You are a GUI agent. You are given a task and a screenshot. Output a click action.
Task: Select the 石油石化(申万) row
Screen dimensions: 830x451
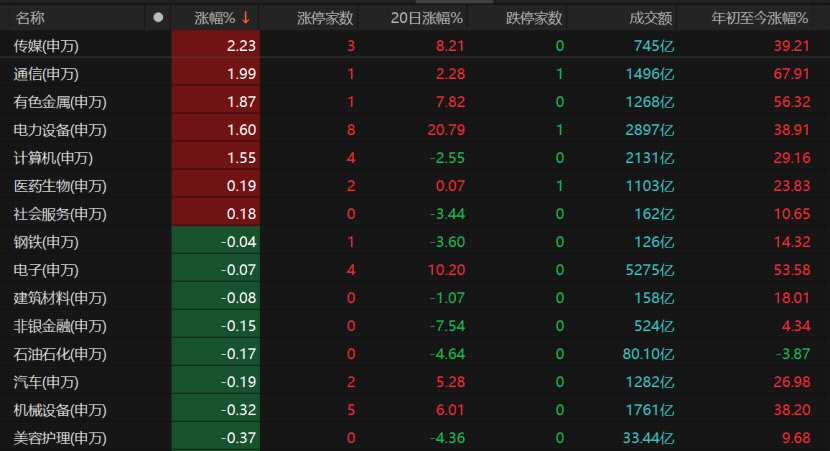(415, 354)
